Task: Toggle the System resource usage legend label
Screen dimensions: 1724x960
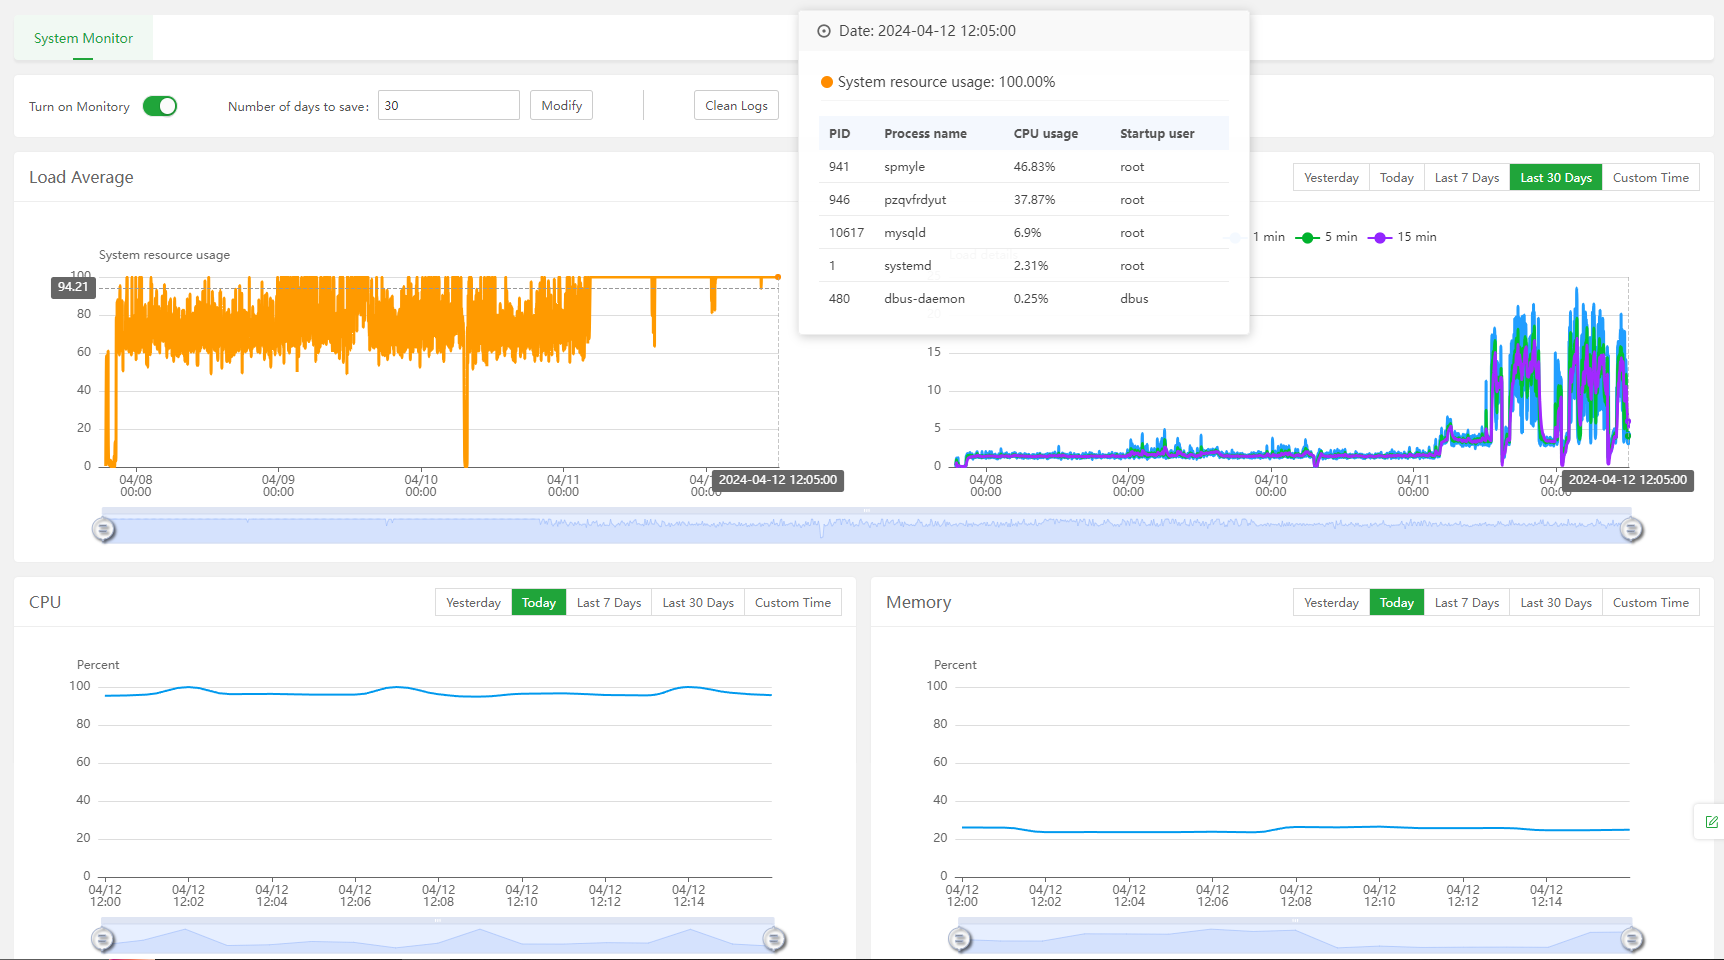Action: [x=164, y=255]
